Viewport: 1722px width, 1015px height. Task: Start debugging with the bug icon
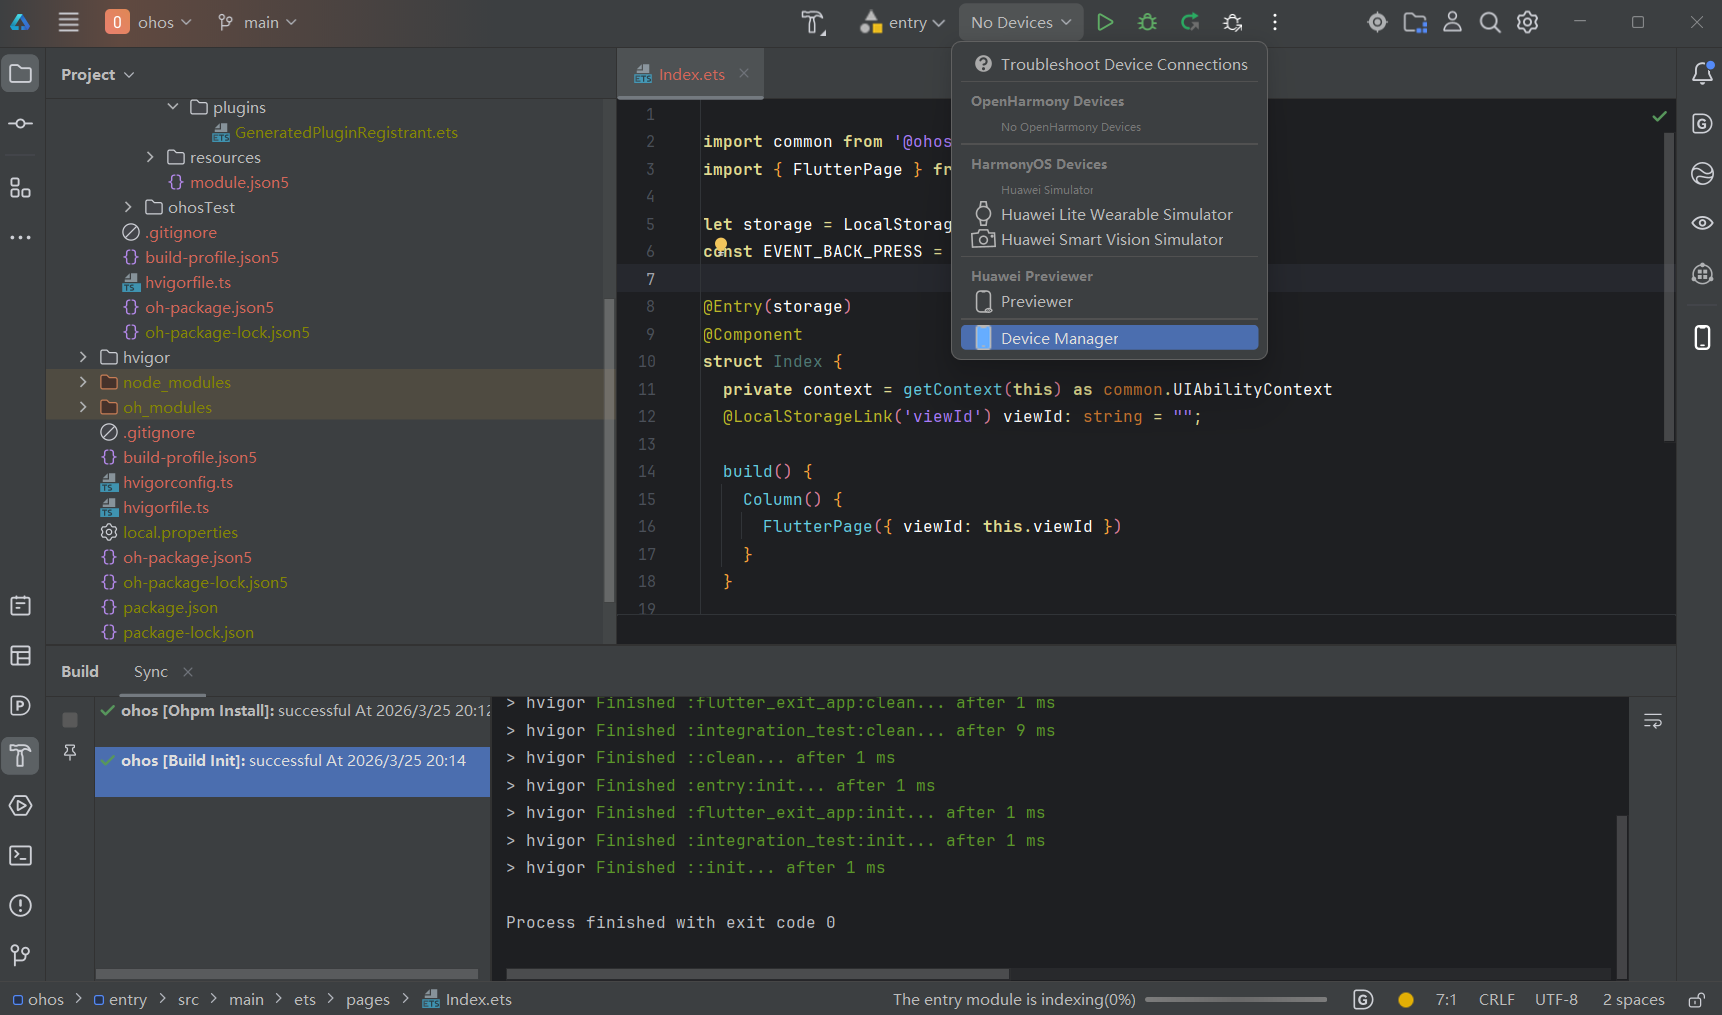pyautogui.click(x=1147, y=22)
